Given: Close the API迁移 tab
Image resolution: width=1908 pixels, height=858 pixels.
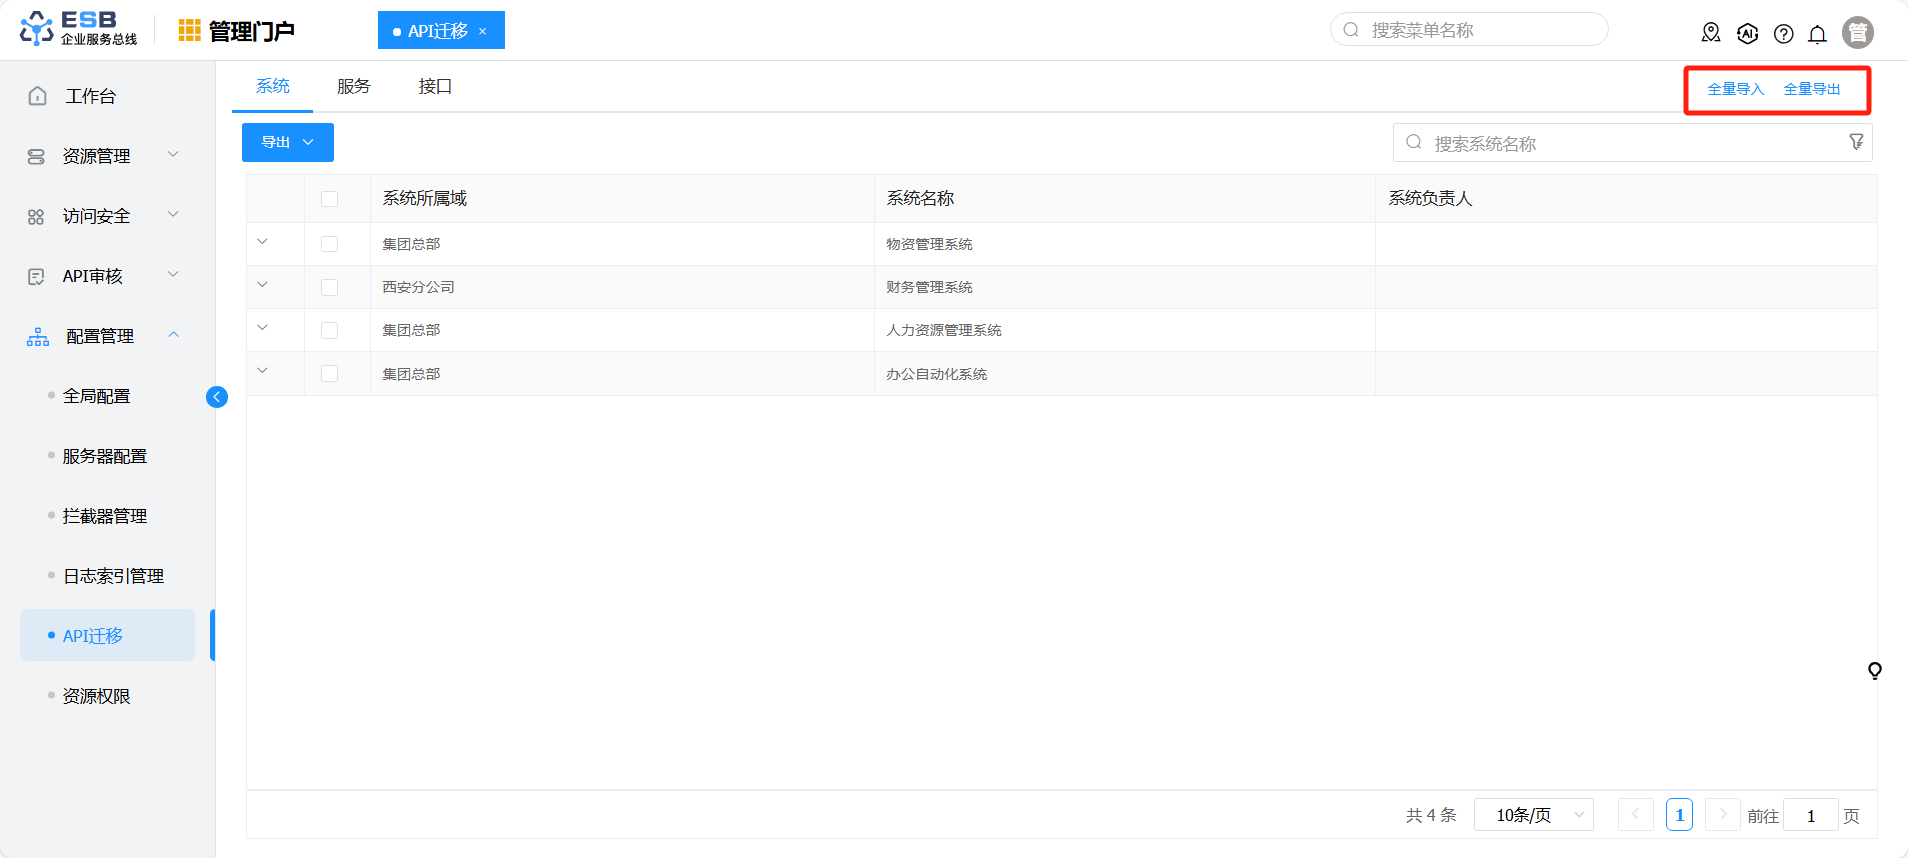Looking at the screenshot, I should pyautogui.click(x=483, y=31).
